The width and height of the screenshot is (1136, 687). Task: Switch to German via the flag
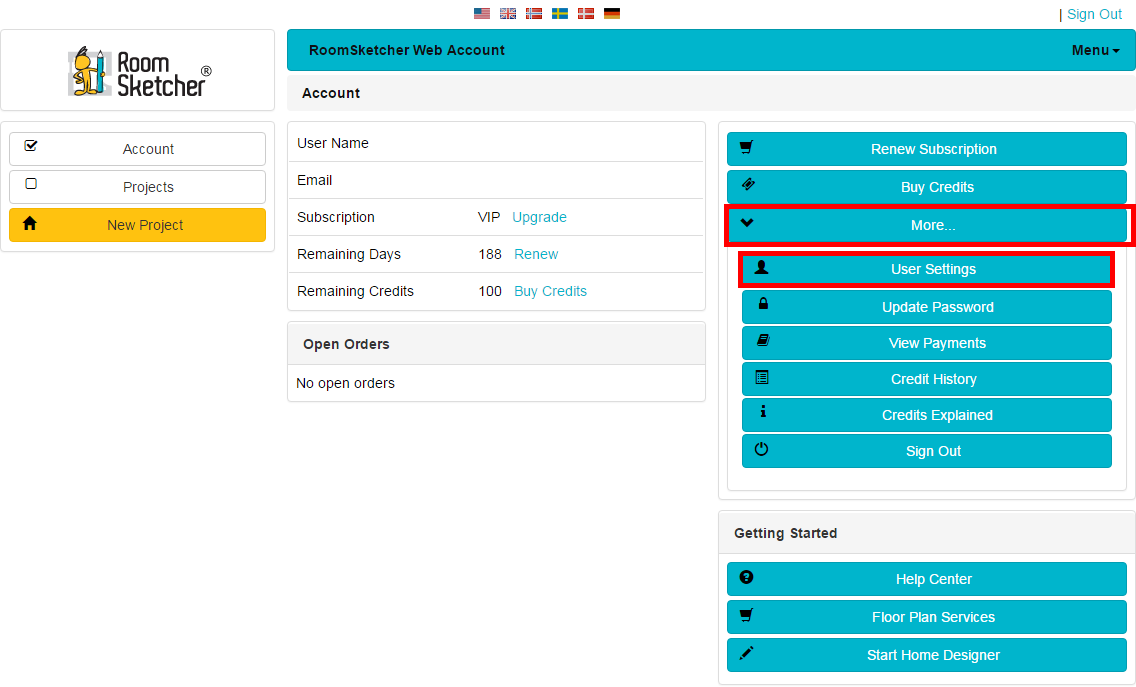tap(612, 13)
